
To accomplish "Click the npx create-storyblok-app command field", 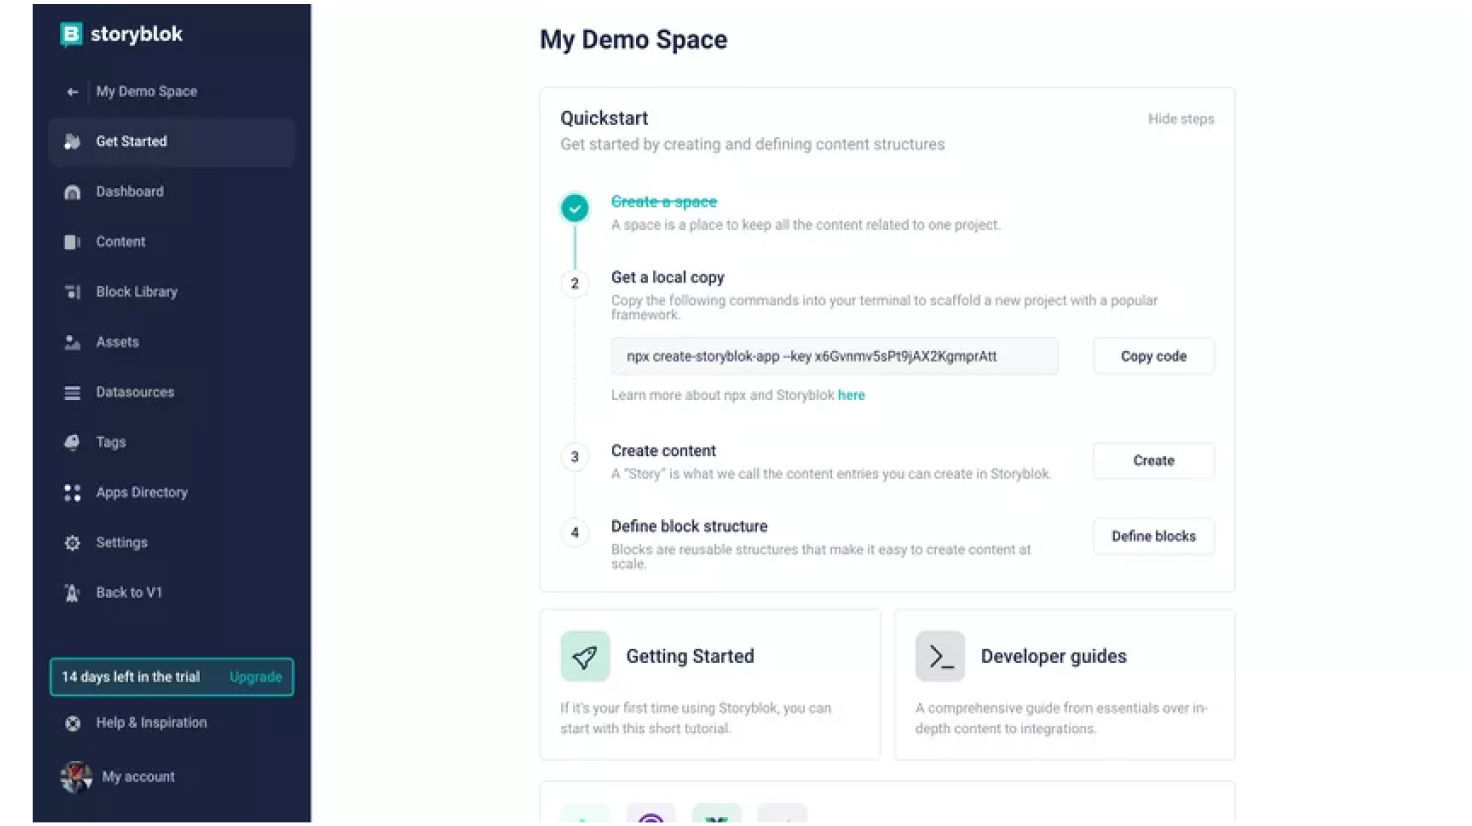I will point(833,356).
